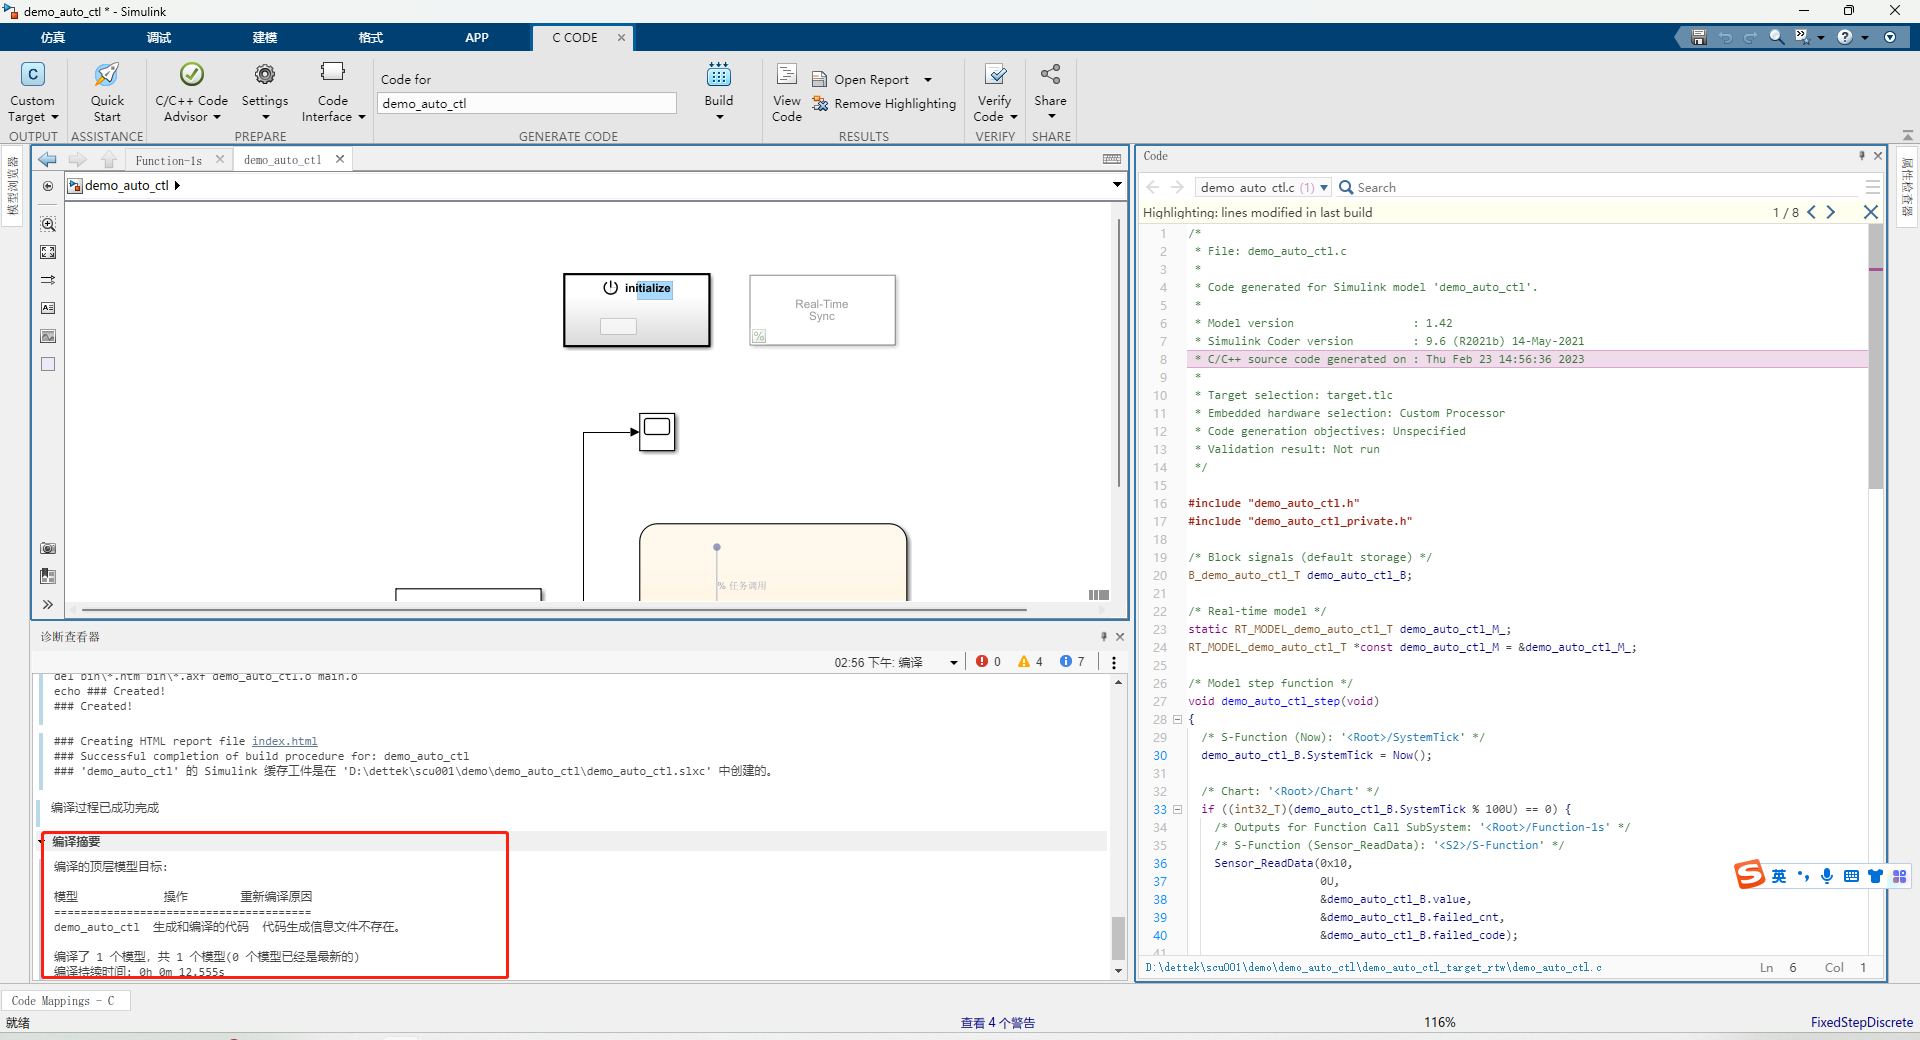The height and width of the screenshot is (1040, 1920).
Task: Filter diagnostics by 7 info messages
Action: pyautogui.click(x=1072, y=662)
